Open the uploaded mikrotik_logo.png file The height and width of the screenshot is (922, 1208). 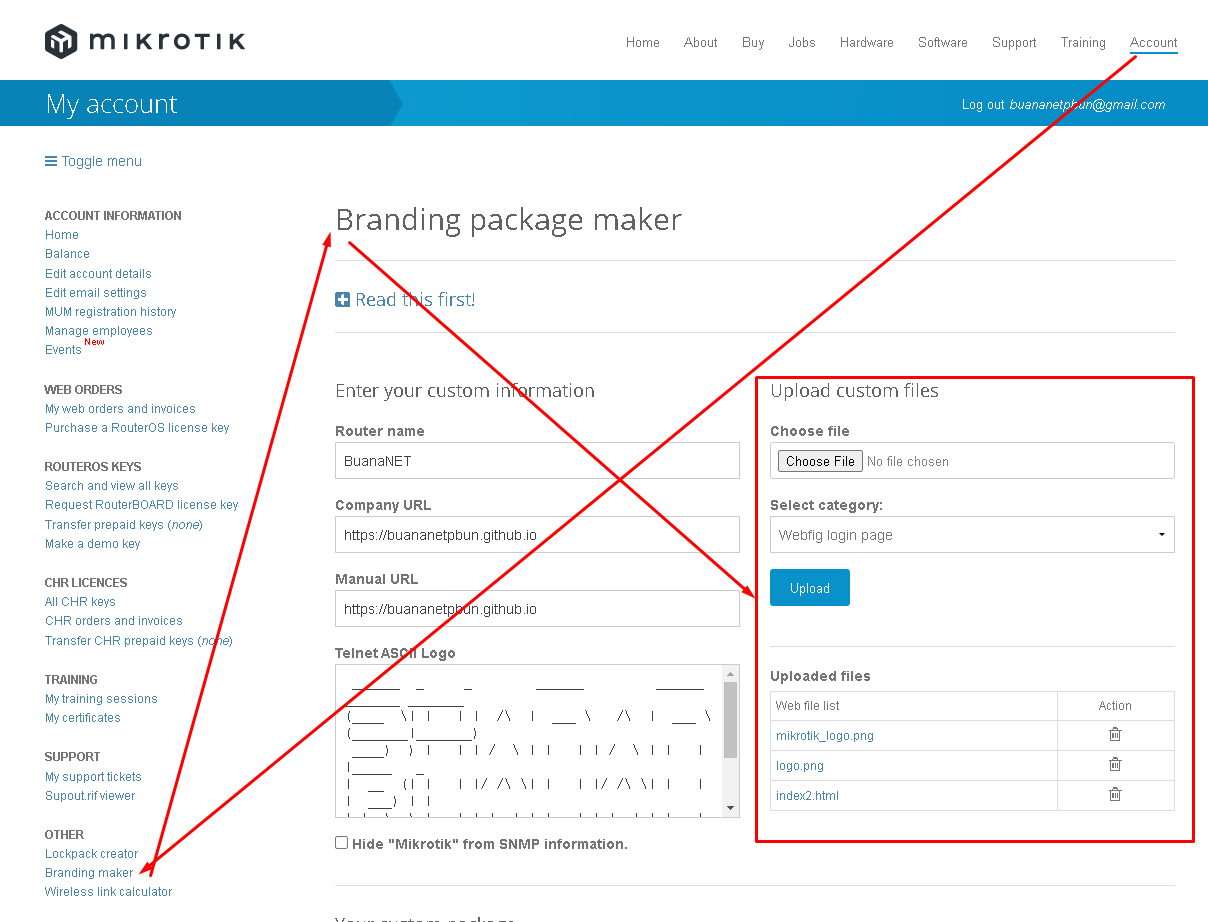click(824, 734)
